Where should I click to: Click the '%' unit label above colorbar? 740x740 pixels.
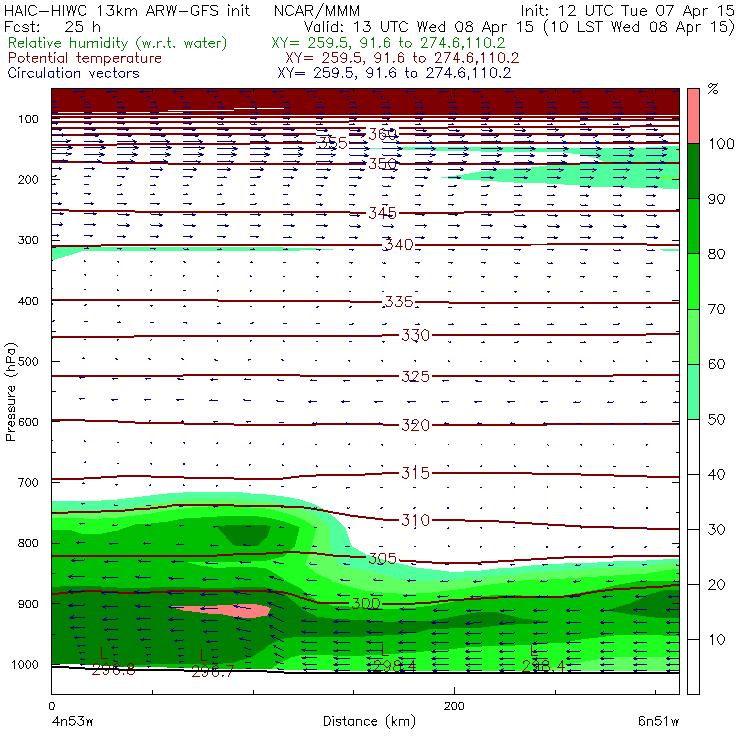click(x=713, y=89)
